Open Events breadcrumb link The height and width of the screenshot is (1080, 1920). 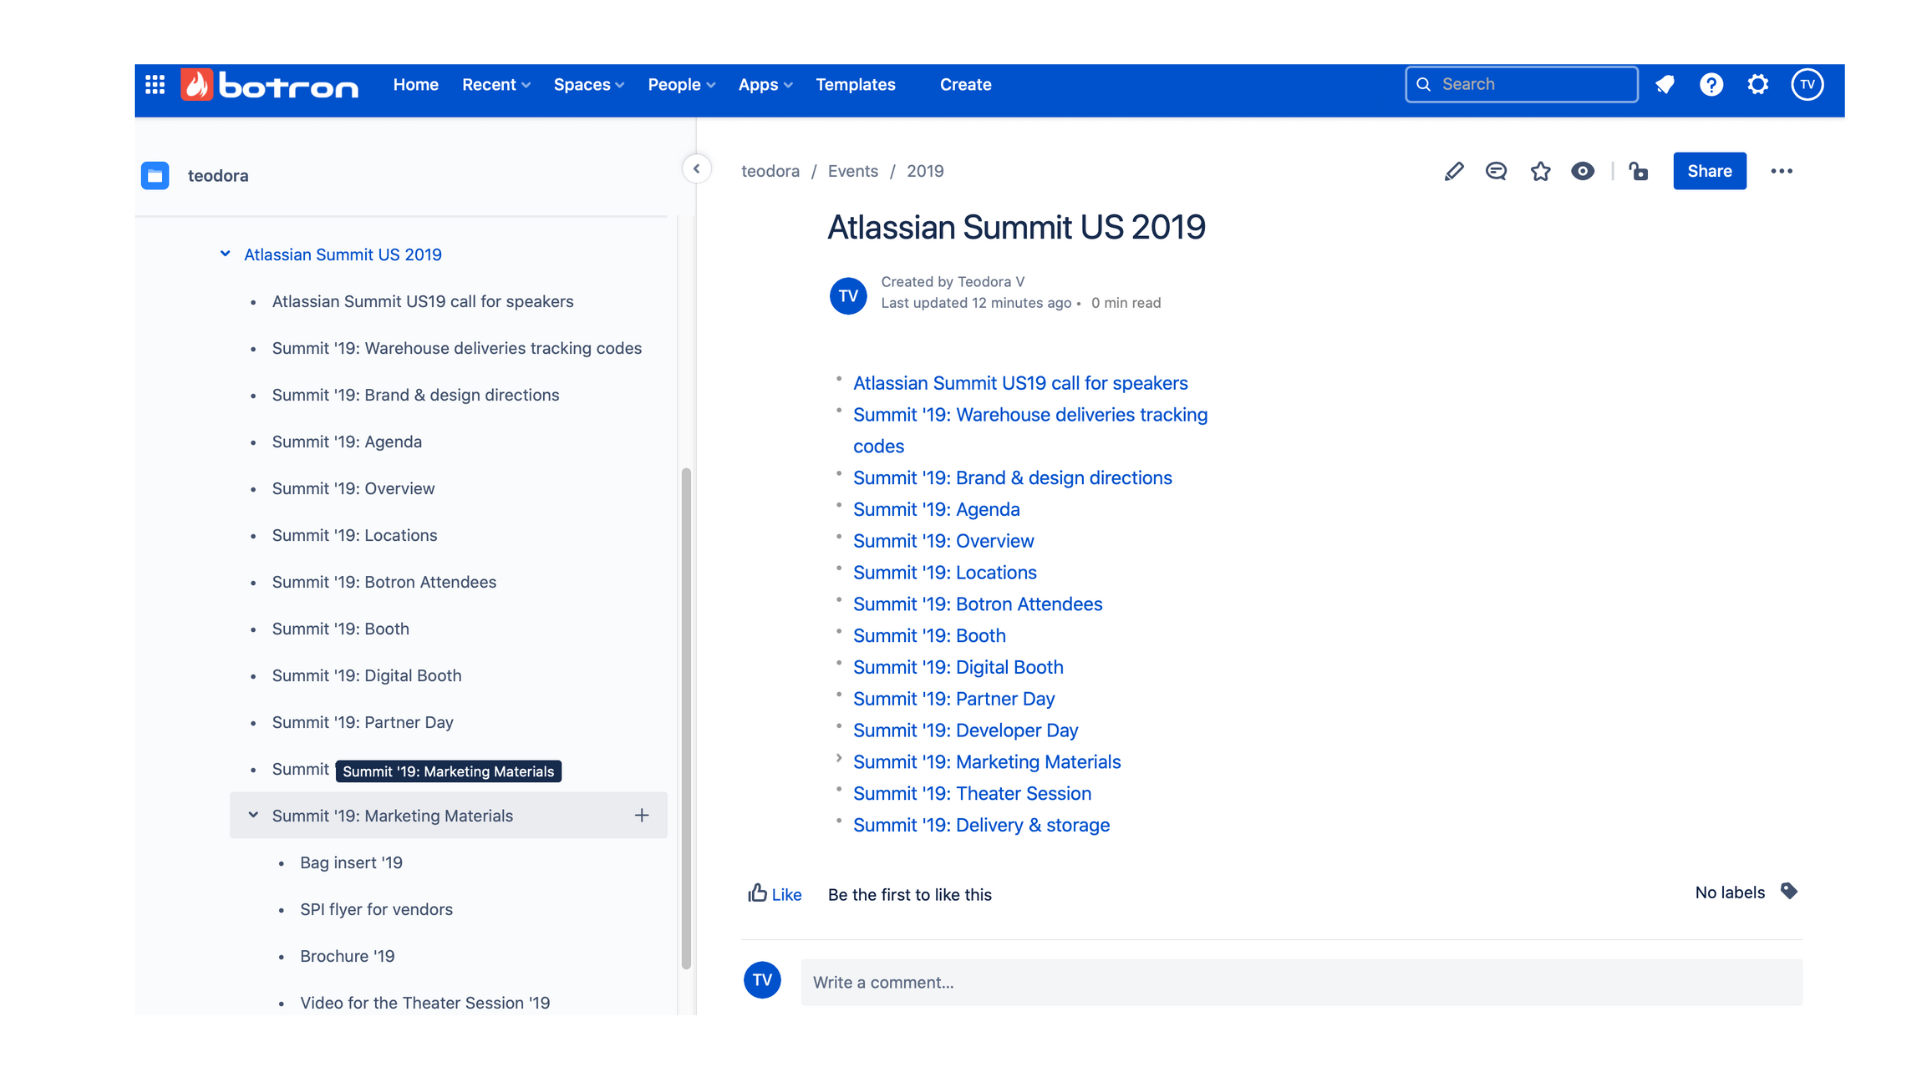pos(853,171)
